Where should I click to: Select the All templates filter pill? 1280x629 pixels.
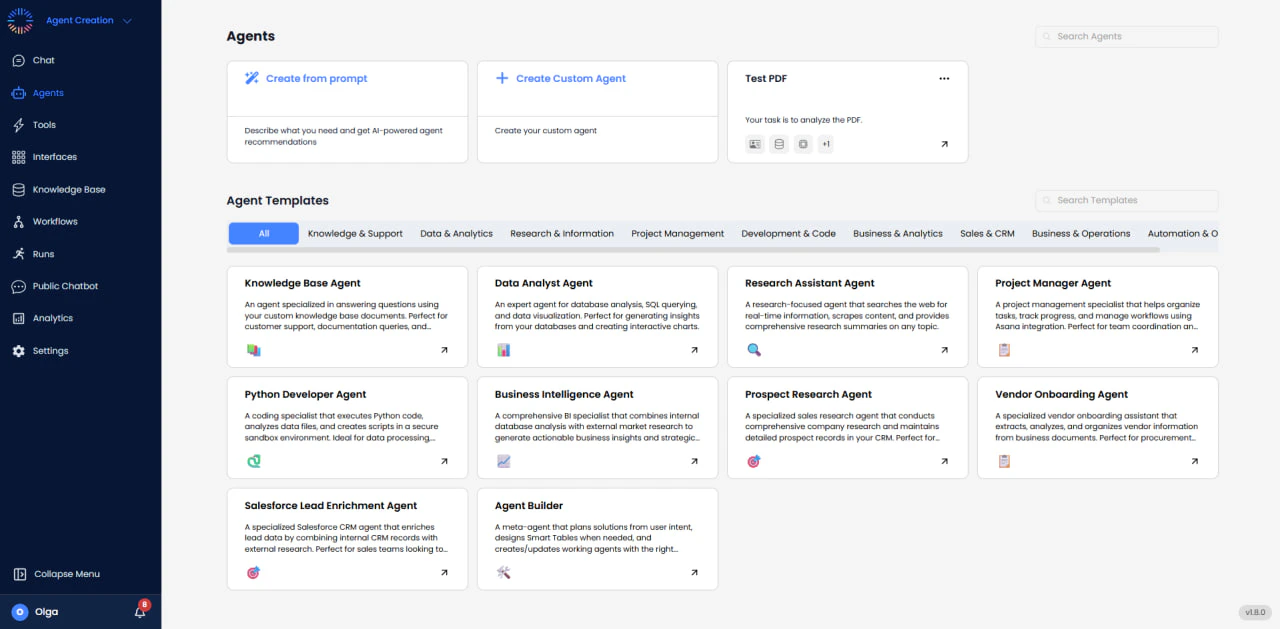pos(263,233)
